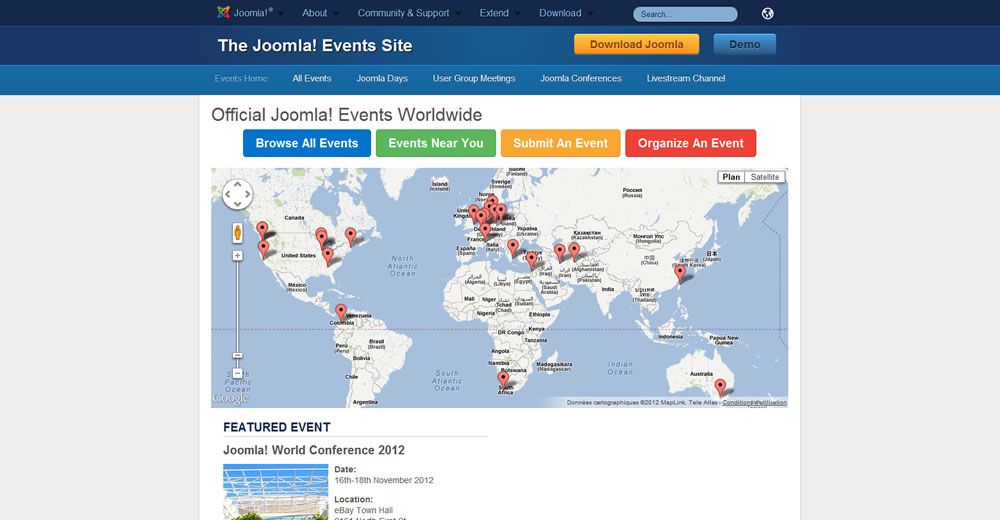Screen dimensions: 1000x520
Task: Go to the Events Home tab
Action: click(x=241, y=78)
